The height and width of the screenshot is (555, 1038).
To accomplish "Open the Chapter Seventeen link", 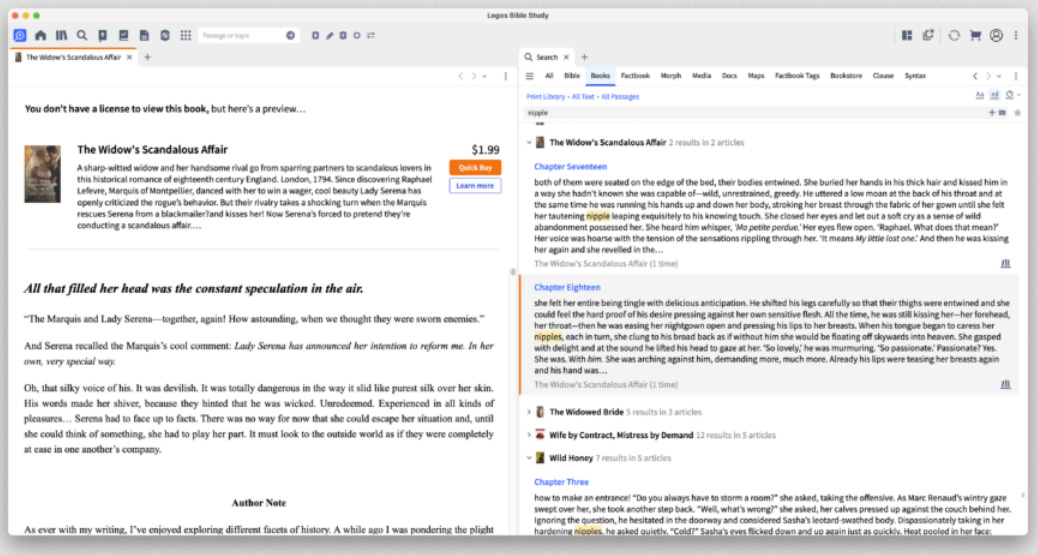I will 570,167.
